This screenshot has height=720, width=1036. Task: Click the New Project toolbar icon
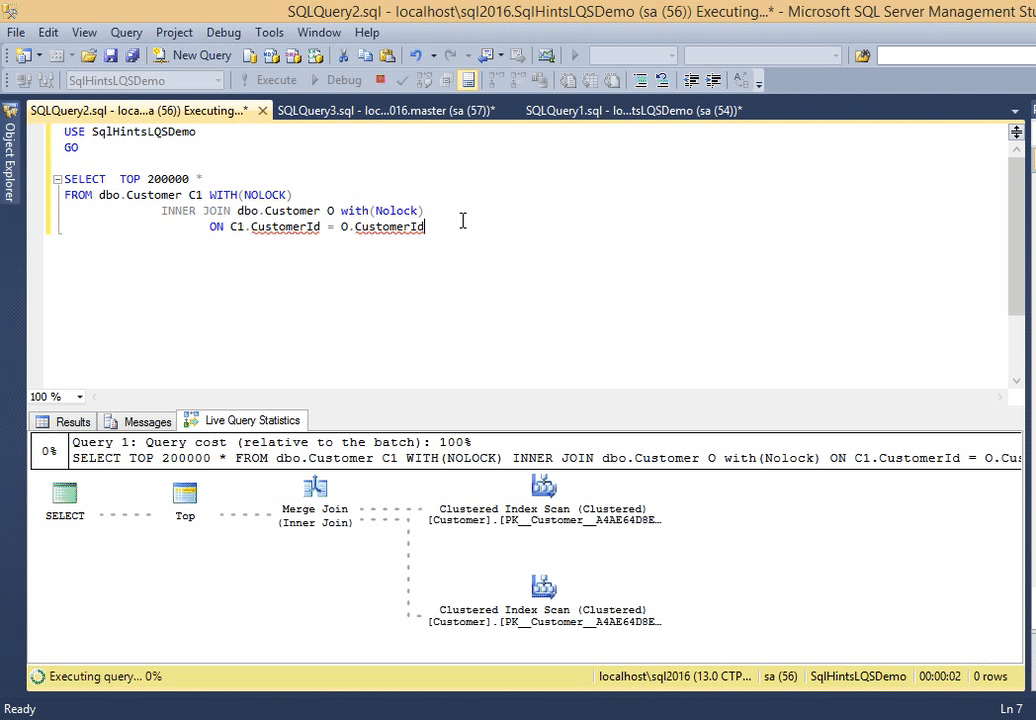click(23, 55)
